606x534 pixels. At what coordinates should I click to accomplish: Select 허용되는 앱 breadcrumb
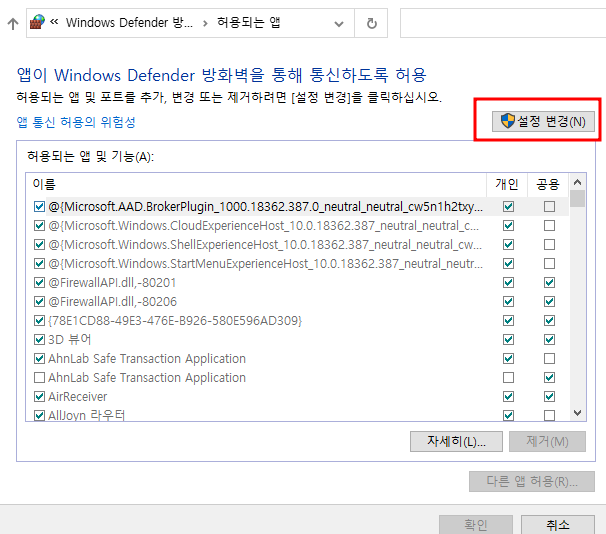coord(249,22)
